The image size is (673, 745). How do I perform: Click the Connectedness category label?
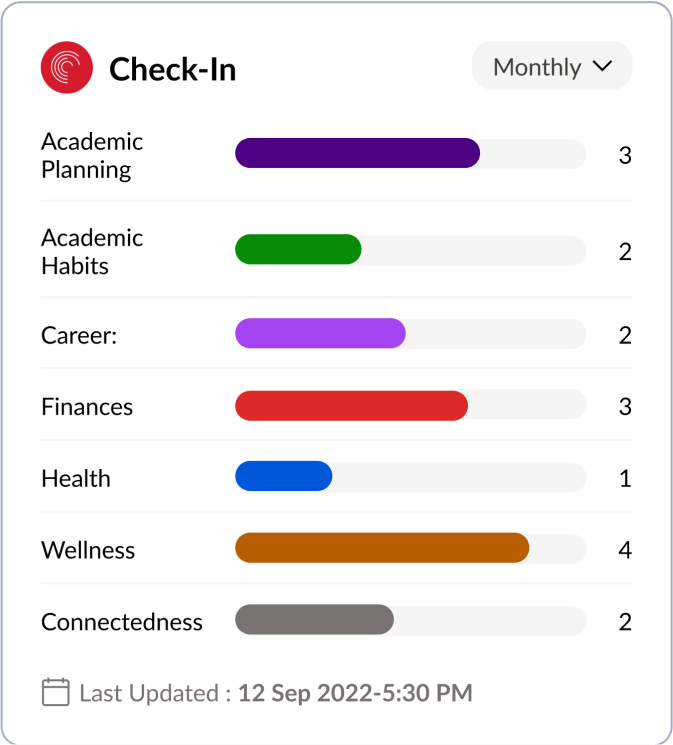tap(122, 622)
